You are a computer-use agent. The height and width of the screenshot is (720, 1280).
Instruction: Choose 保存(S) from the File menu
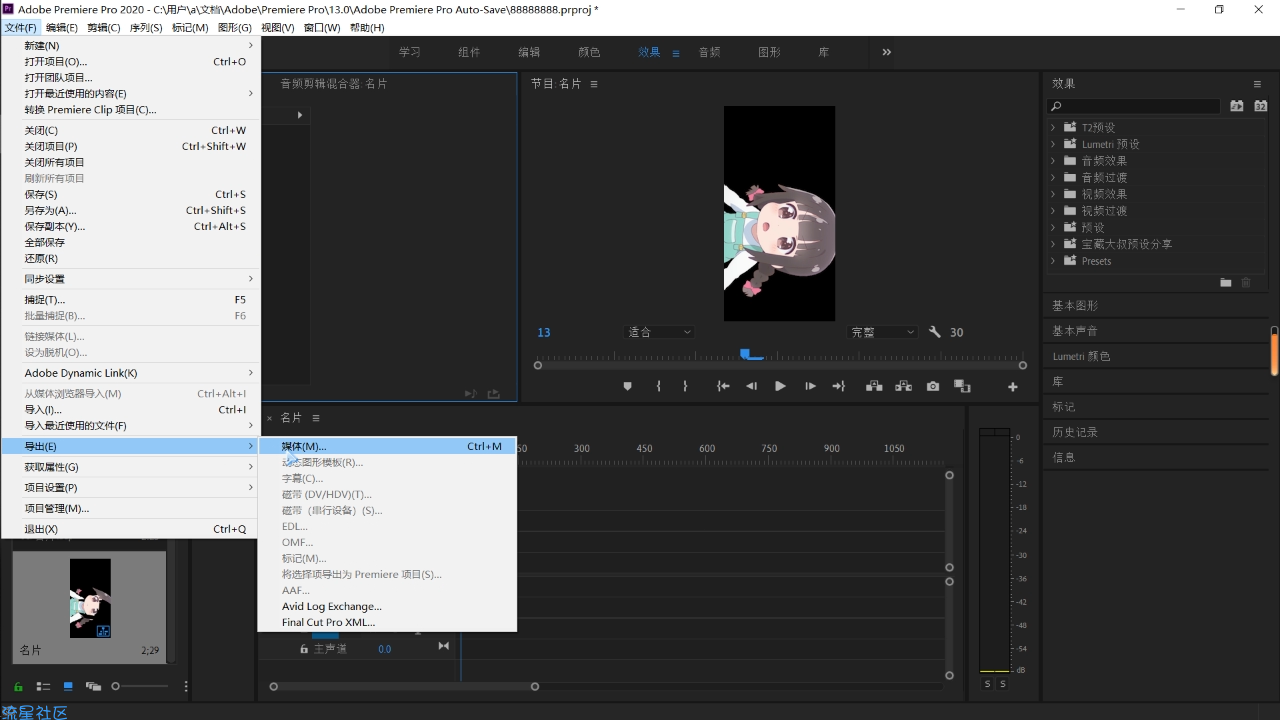click(x=130, y=194)
